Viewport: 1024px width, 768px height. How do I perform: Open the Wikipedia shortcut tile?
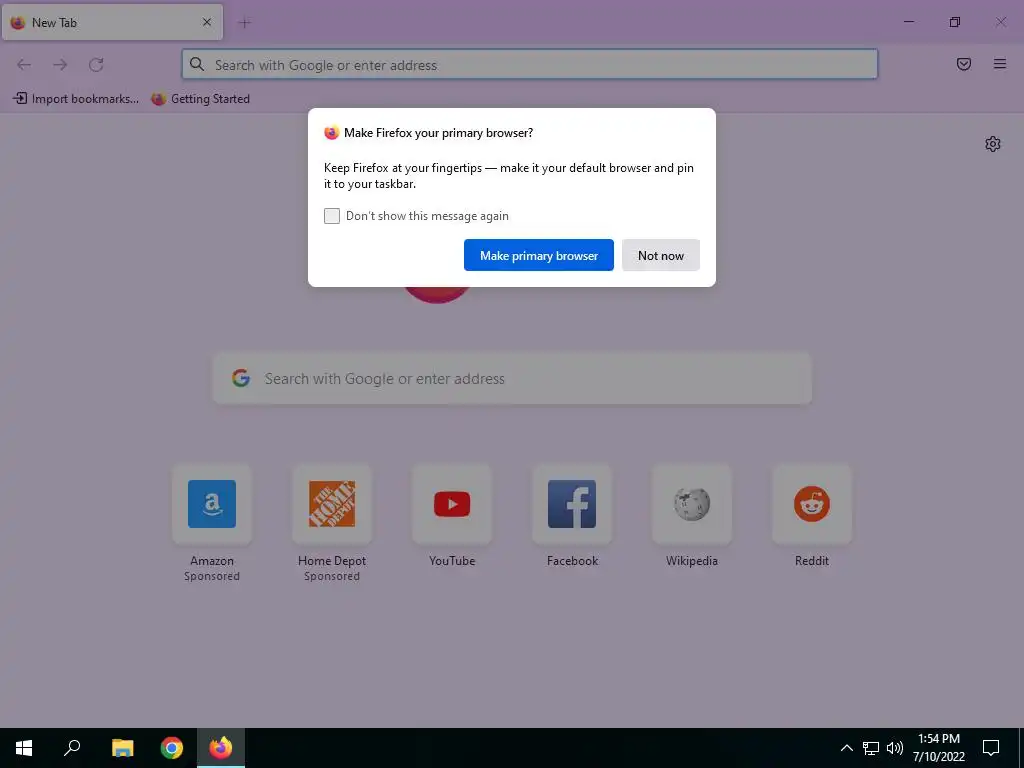coord(692,504)
